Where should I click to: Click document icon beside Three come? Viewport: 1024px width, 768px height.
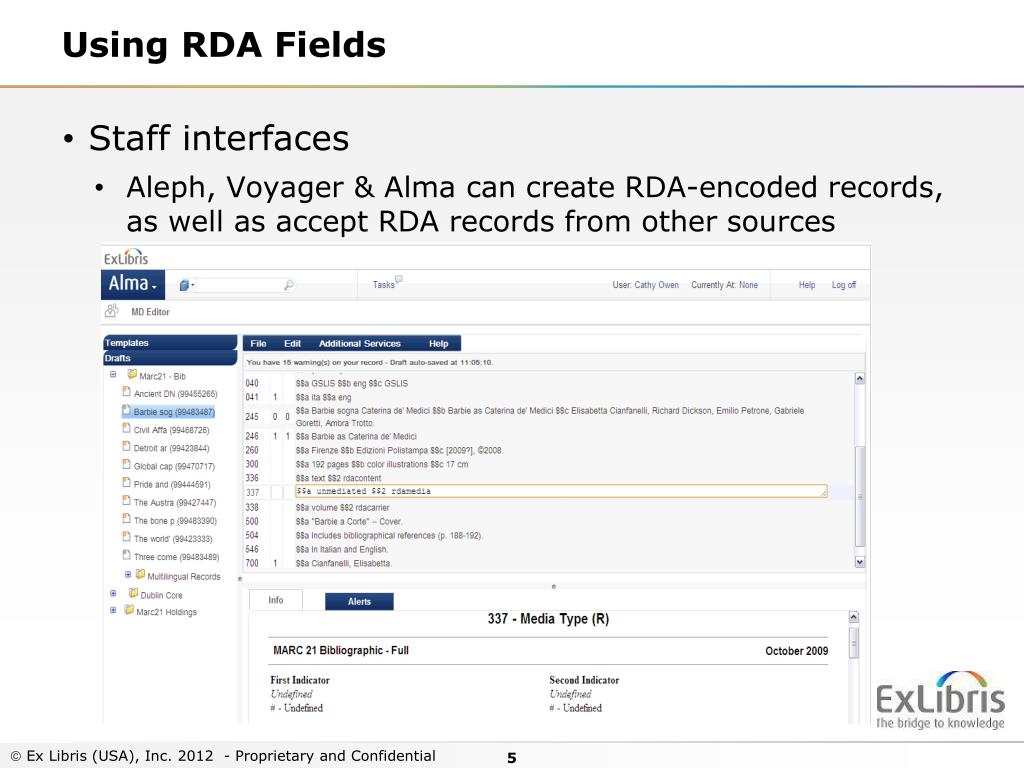pyautogui.click(x=127, y=556)
